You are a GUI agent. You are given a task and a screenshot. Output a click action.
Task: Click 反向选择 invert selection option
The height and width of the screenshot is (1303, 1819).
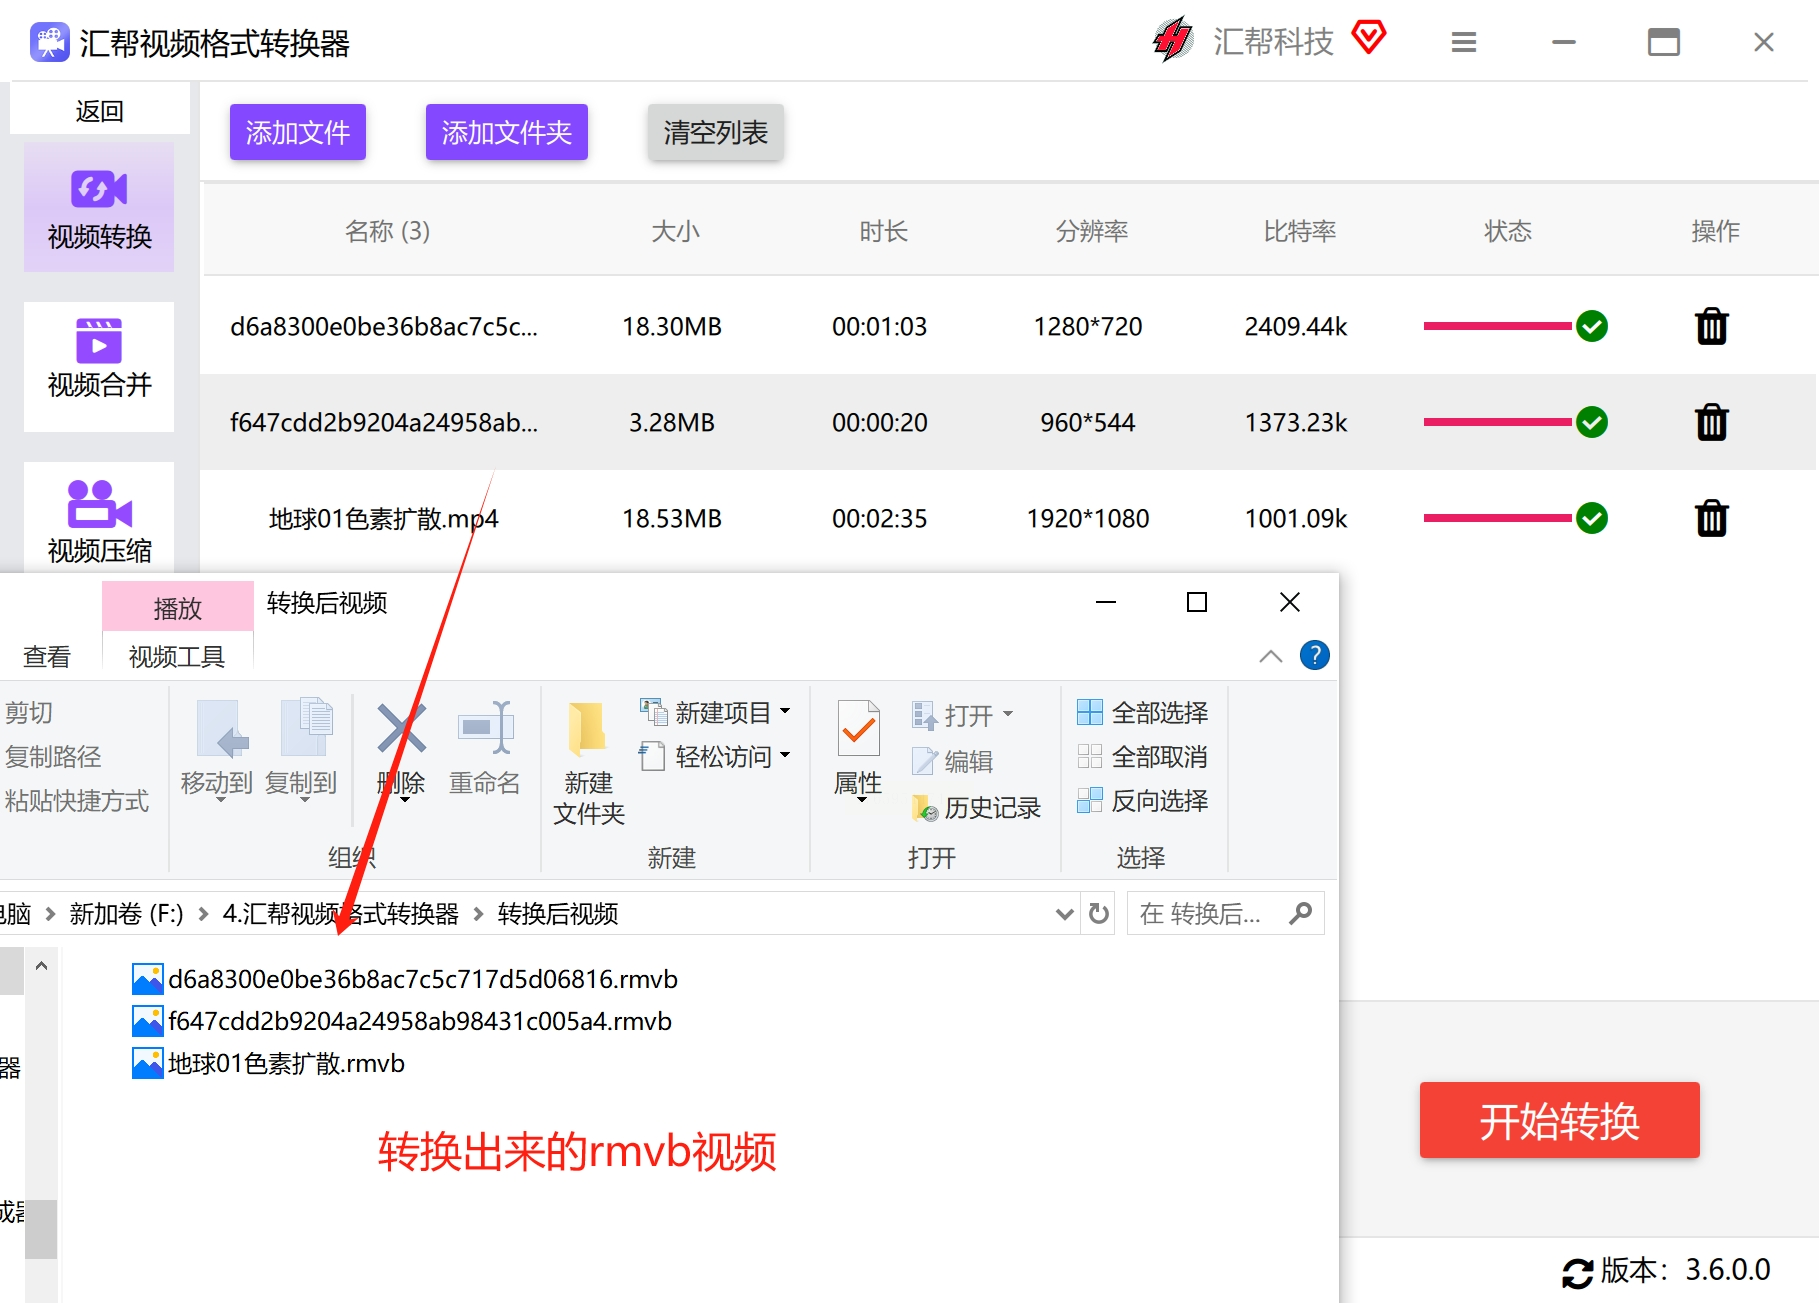1143,801
